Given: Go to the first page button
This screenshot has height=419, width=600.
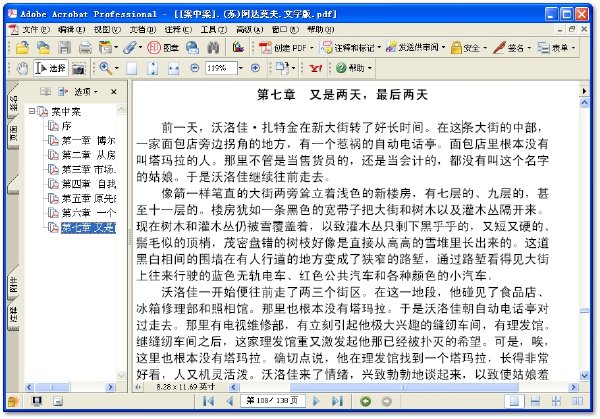Looking at the screenshot, I should tap(209, 401).
